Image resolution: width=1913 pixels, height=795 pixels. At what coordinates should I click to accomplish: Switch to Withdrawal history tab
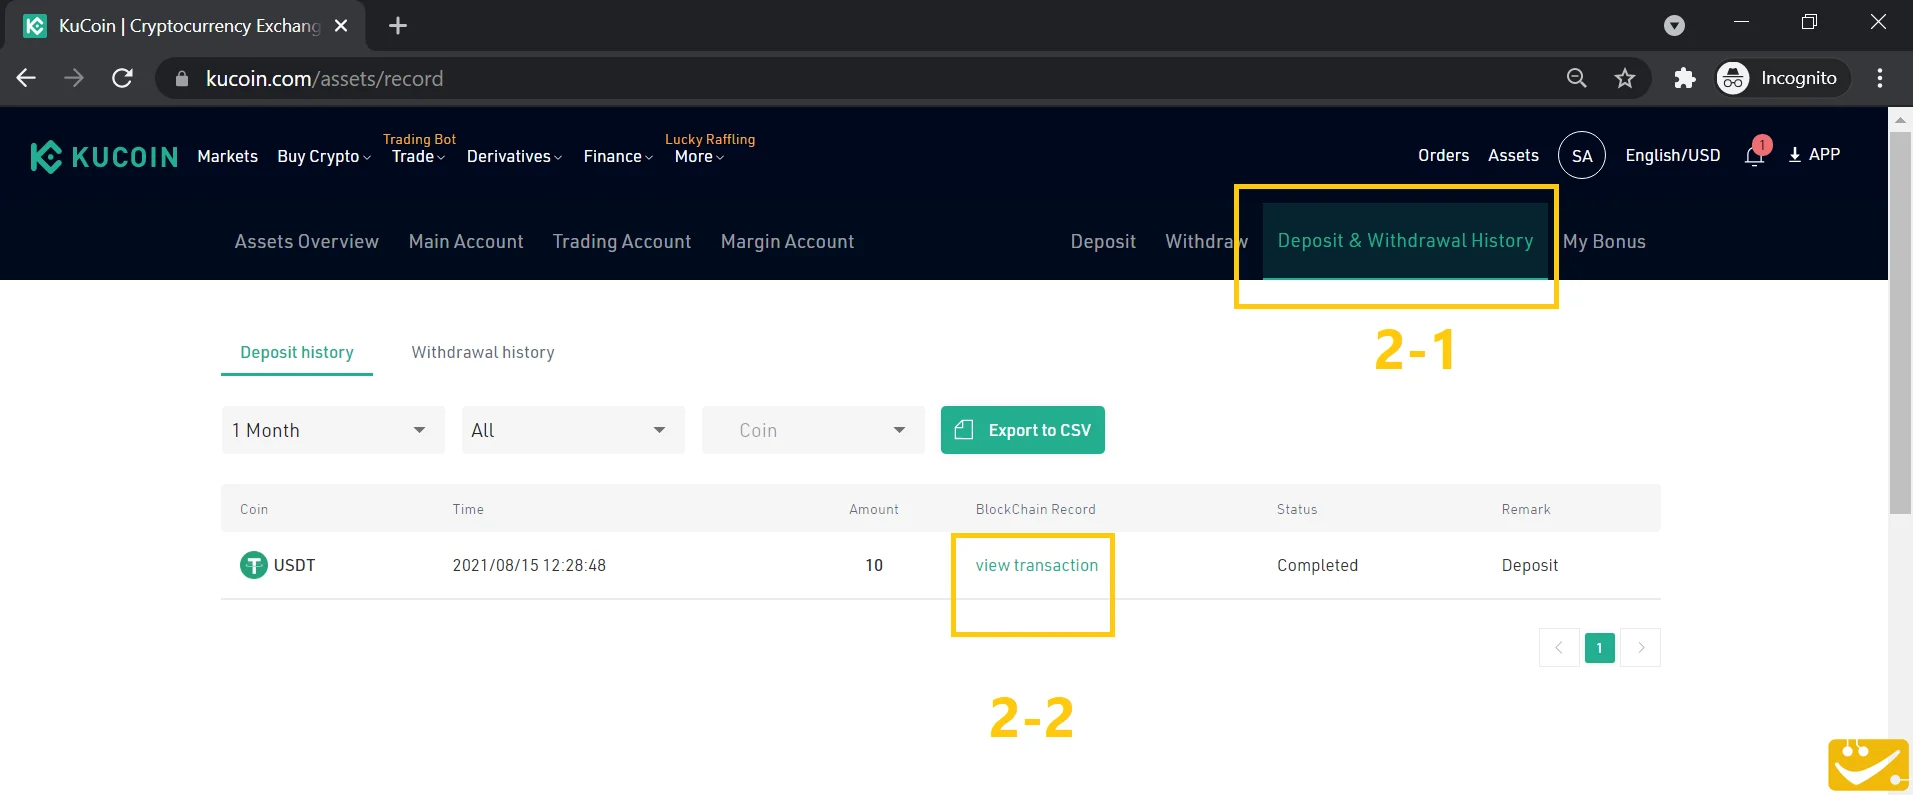tap(483, 352)
